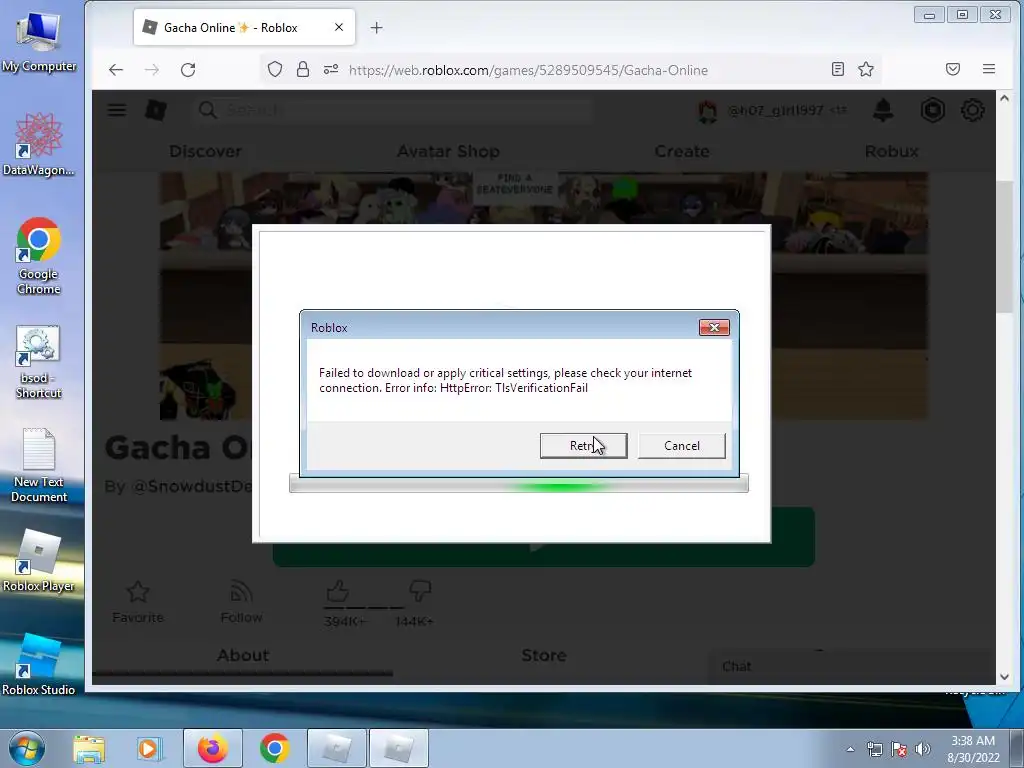Select the Roblox Studio desktop shortcut
1024x768 pixels.
click(x=39, y=664)
